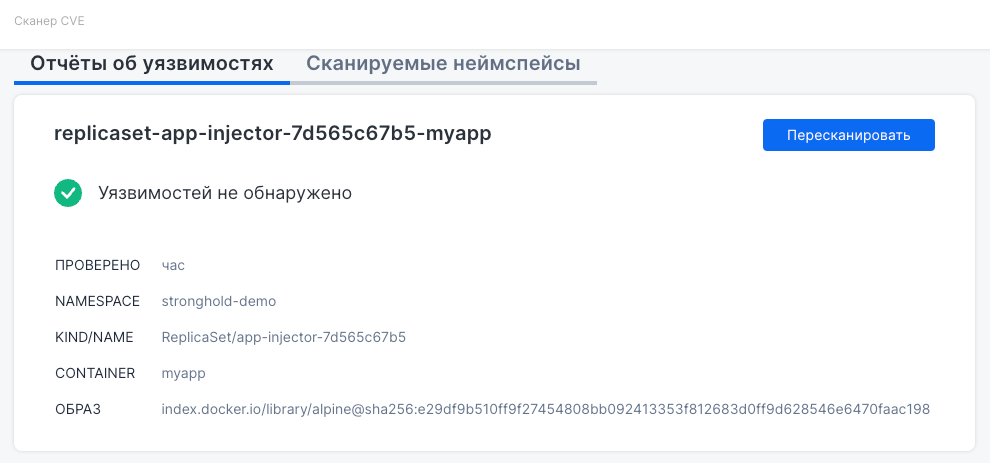
Task: Select the replicaset-app-injector-7d565c67b5-myapp report title
Action: click(273, 134)
